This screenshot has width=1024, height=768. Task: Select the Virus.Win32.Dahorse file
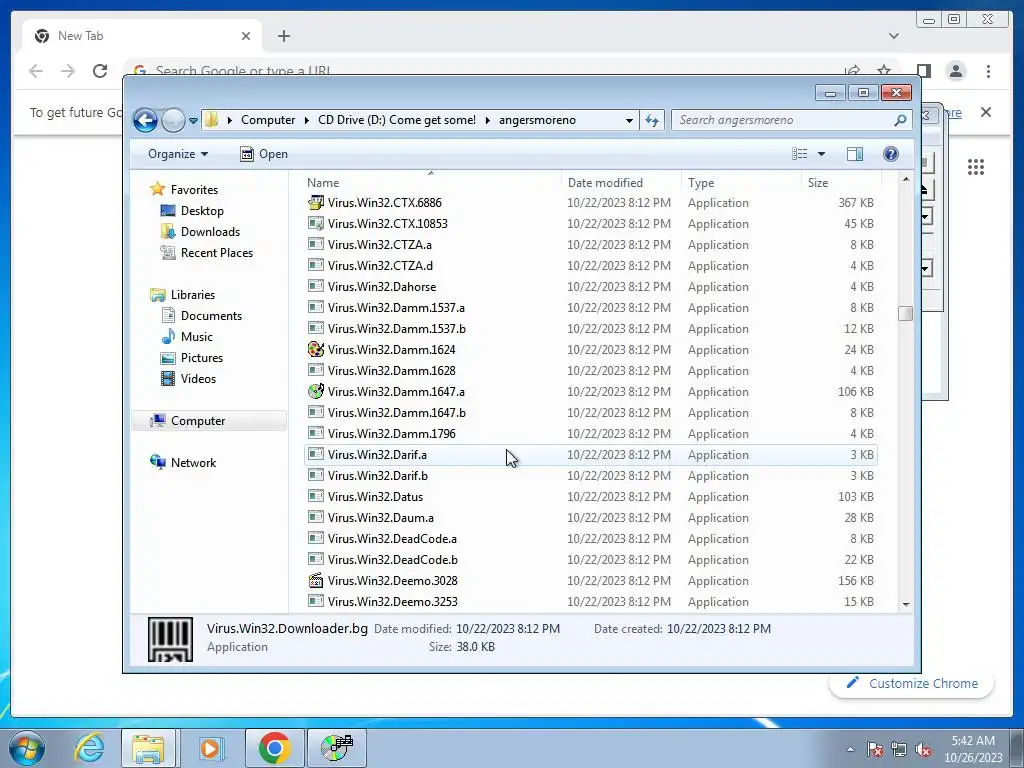pos(590,287)
